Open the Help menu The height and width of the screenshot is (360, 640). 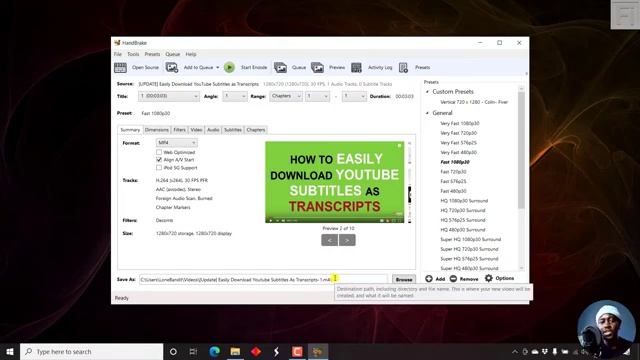tap(191, 54)
